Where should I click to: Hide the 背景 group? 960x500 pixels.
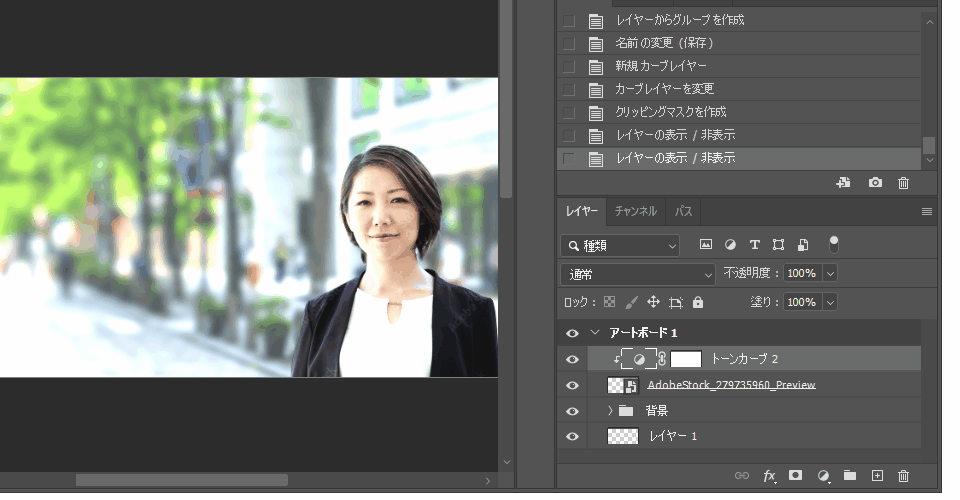pos(572,411)
